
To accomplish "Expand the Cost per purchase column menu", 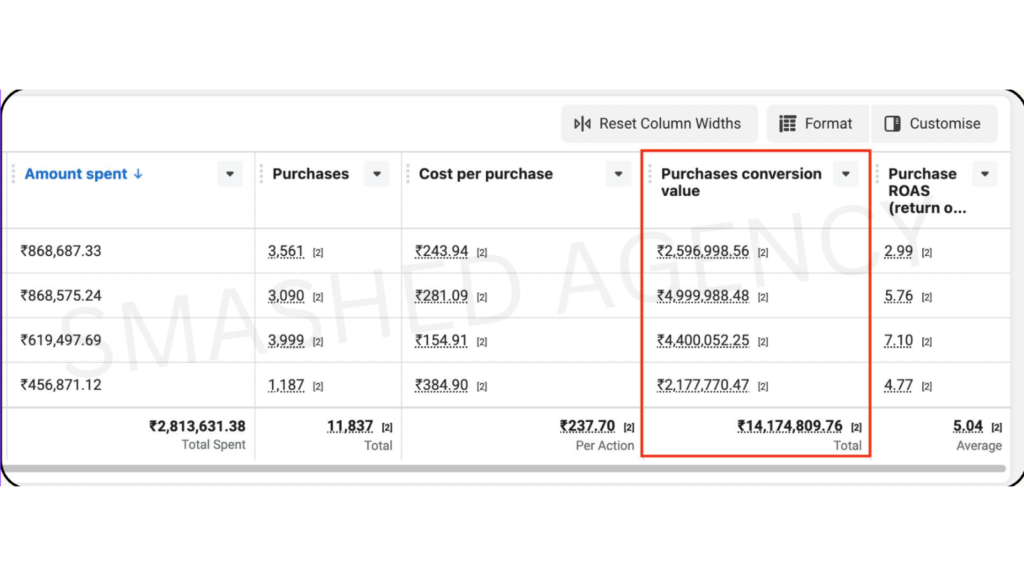I will (618, 174).
